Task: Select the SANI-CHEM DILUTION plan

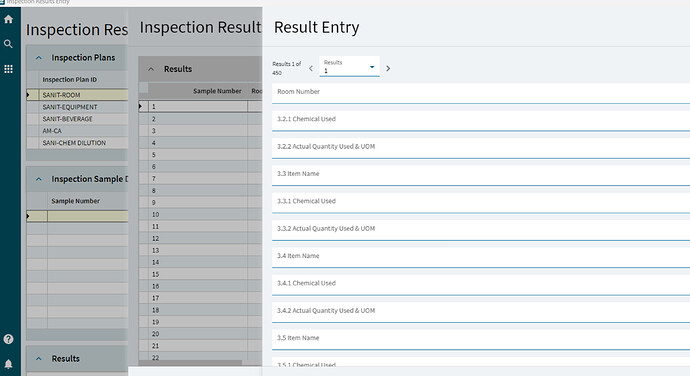Action: tap(77, 143)
